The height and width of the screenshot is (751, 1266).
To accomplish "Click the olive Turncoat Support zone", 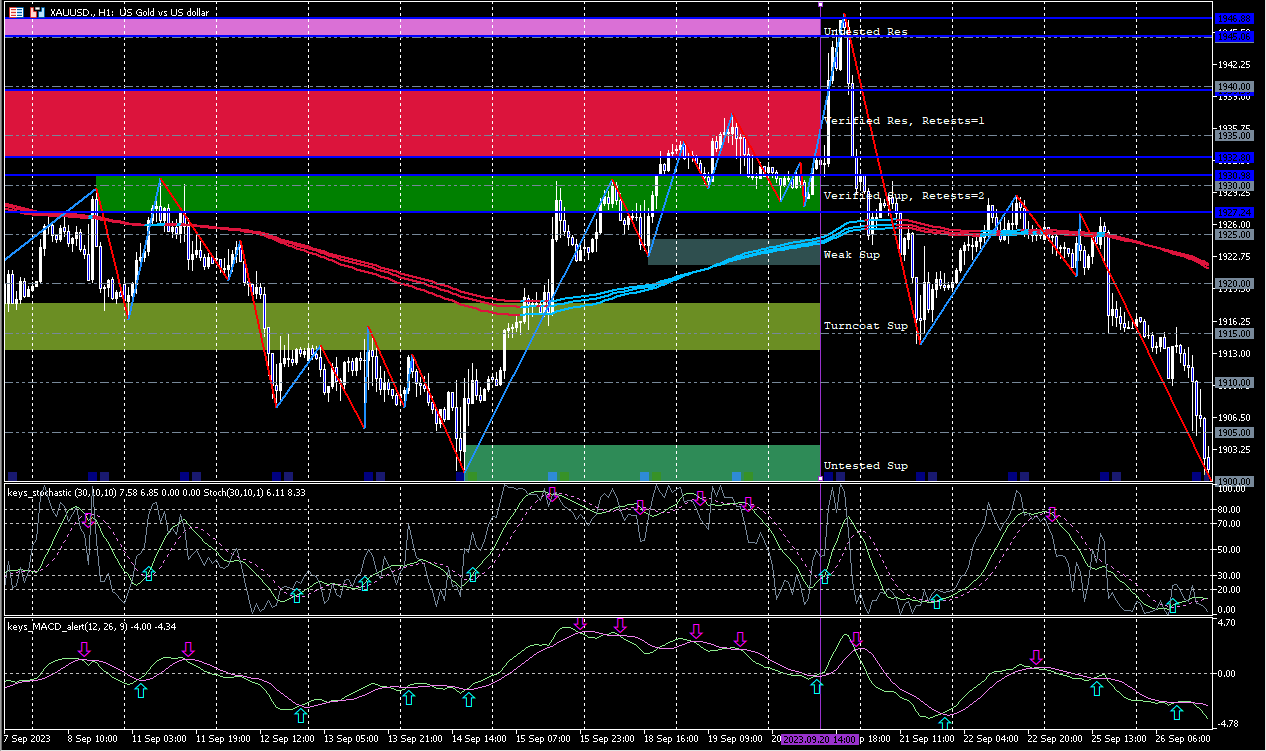I will 412,327.
